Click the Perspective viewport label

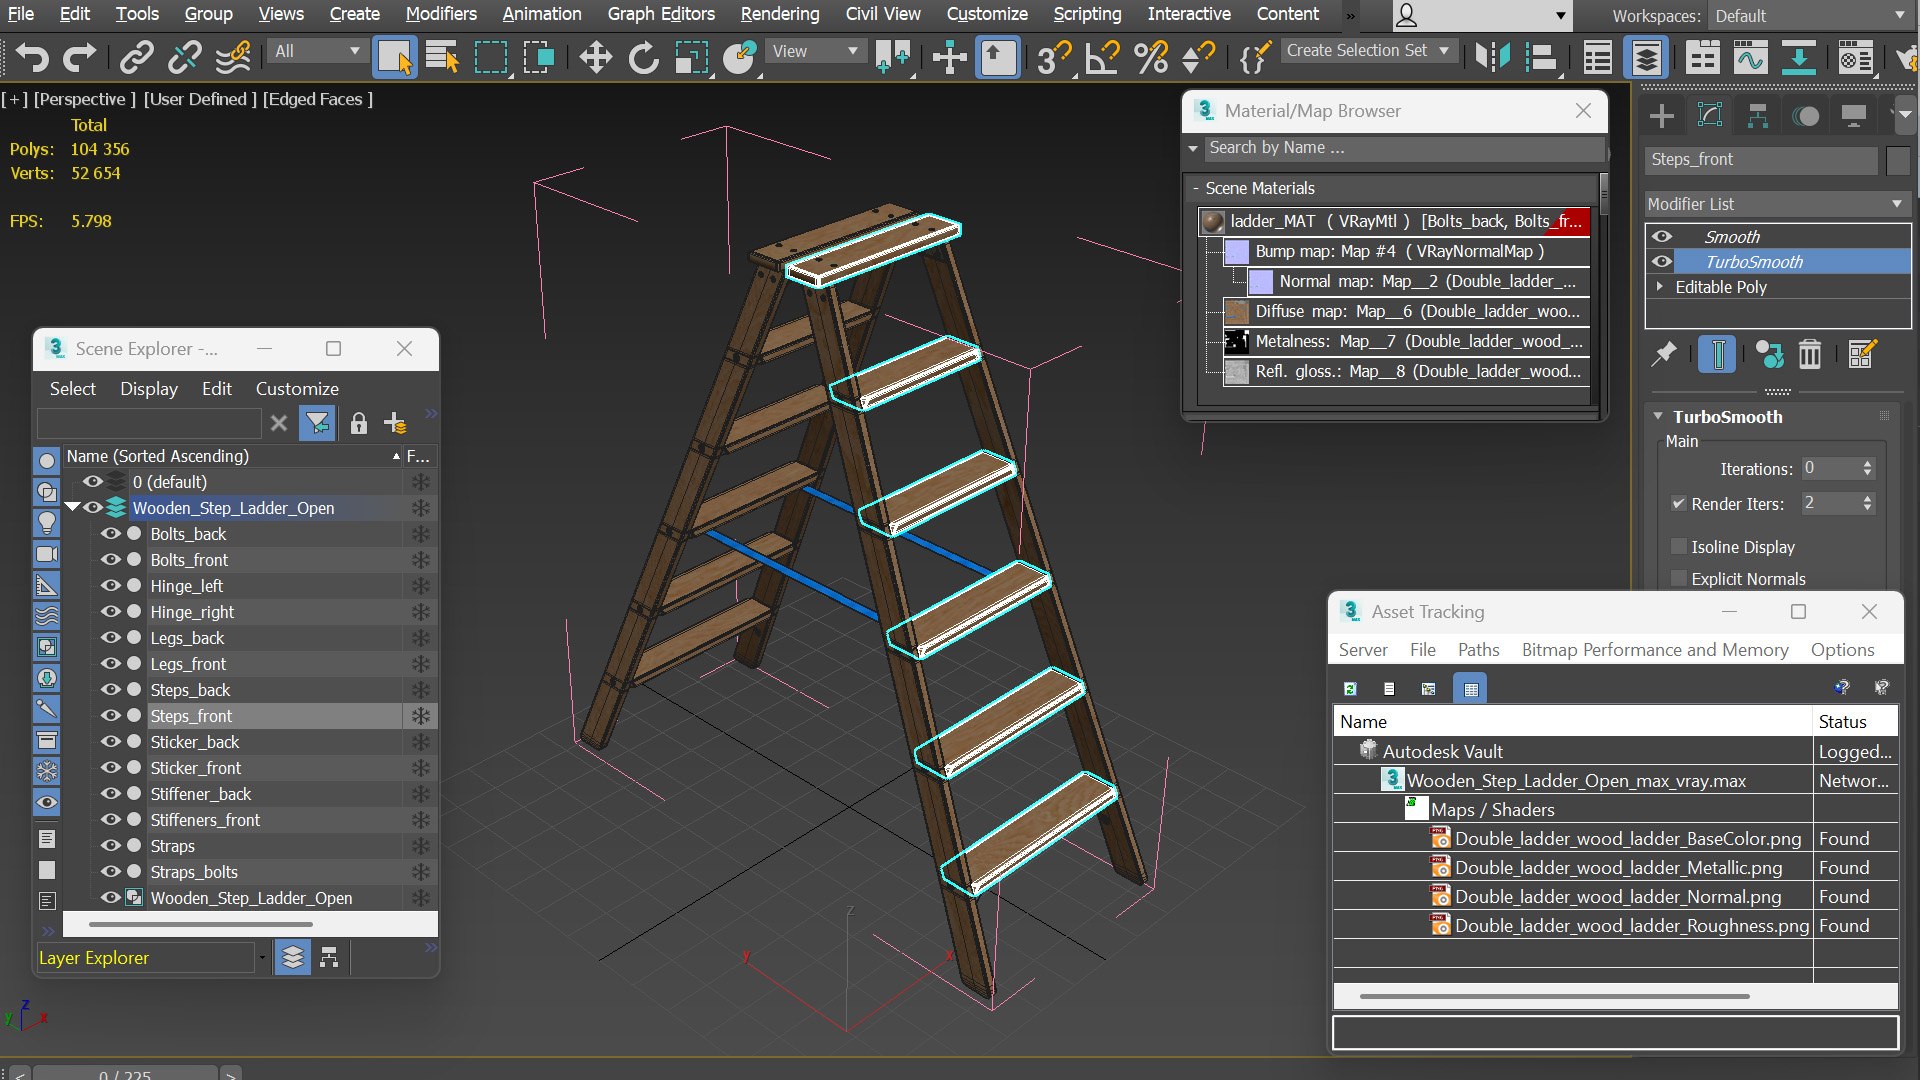pos(85,99)
